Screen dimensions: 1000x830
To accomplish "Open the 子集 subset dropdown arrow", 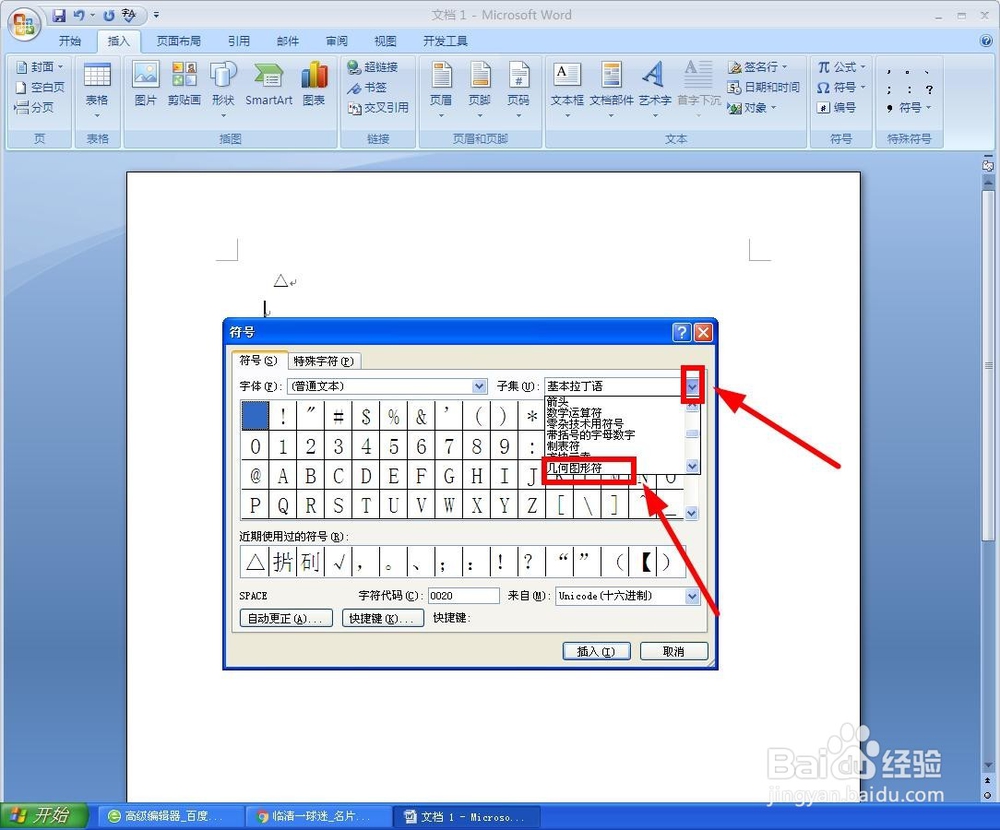I will [x=693, y=386].
